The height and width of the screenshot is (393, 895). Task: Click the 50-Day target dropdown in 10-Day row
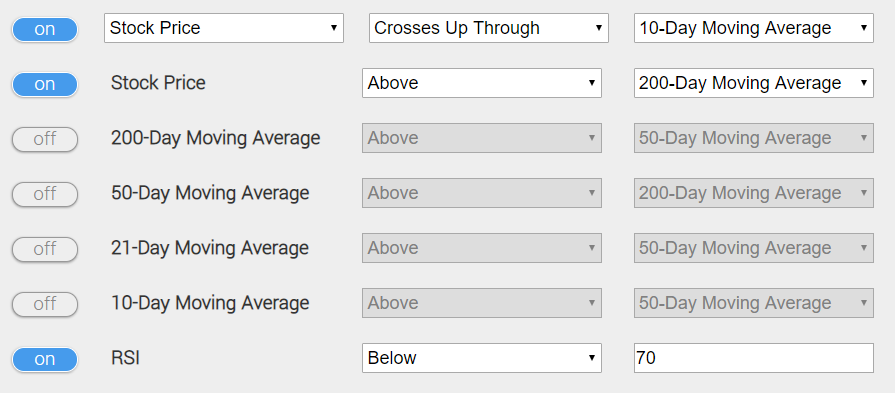click(x=753, y=303)
